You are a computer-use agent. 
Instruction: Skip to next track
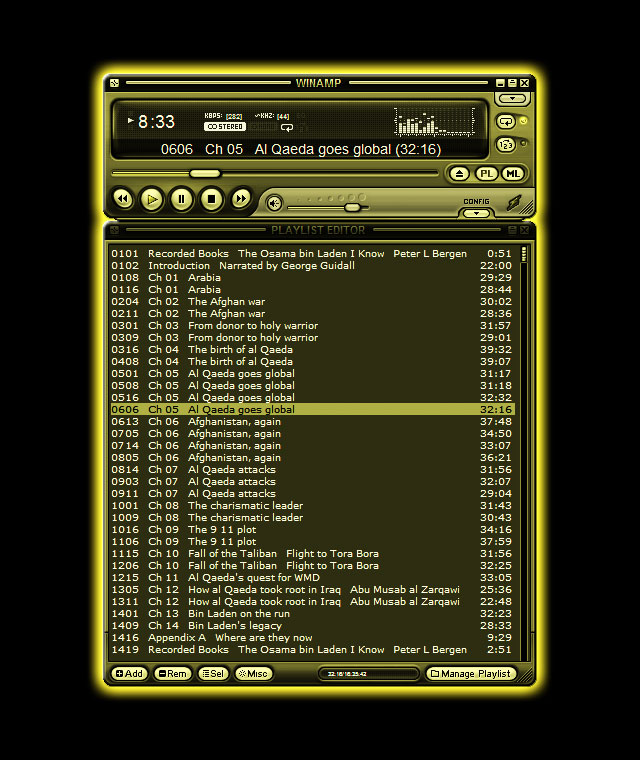tap(241, 200)
